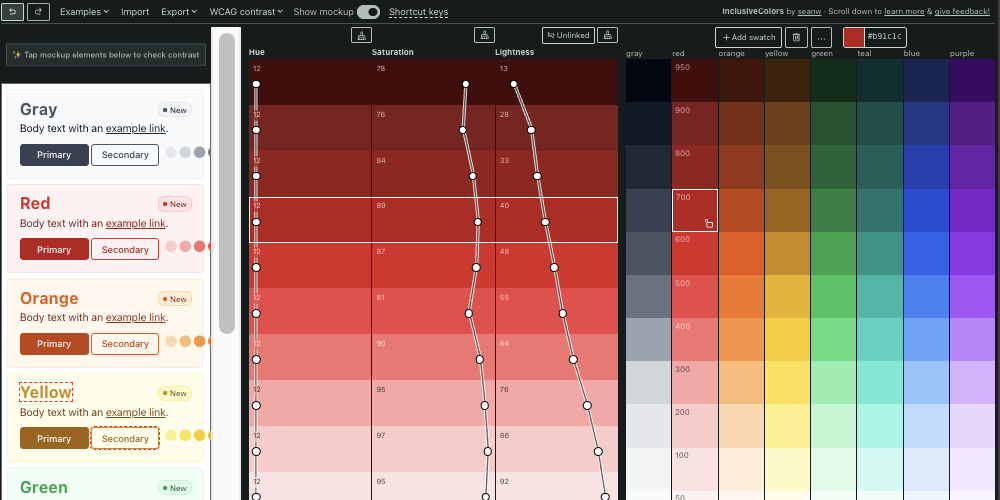Click the lightness handle at value 40

point(545,222)
